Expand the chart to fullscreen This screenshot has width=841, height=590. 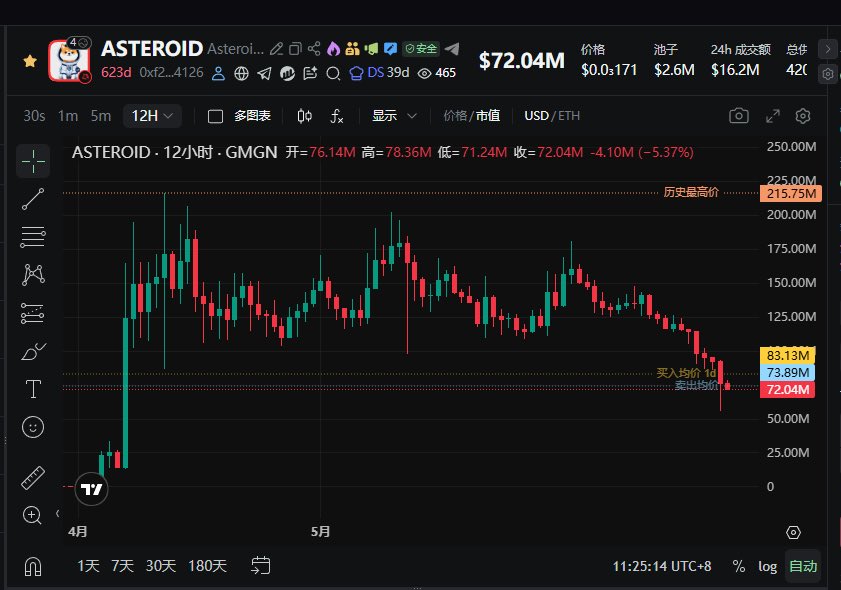pyautogui.click(x=772, y=116)
